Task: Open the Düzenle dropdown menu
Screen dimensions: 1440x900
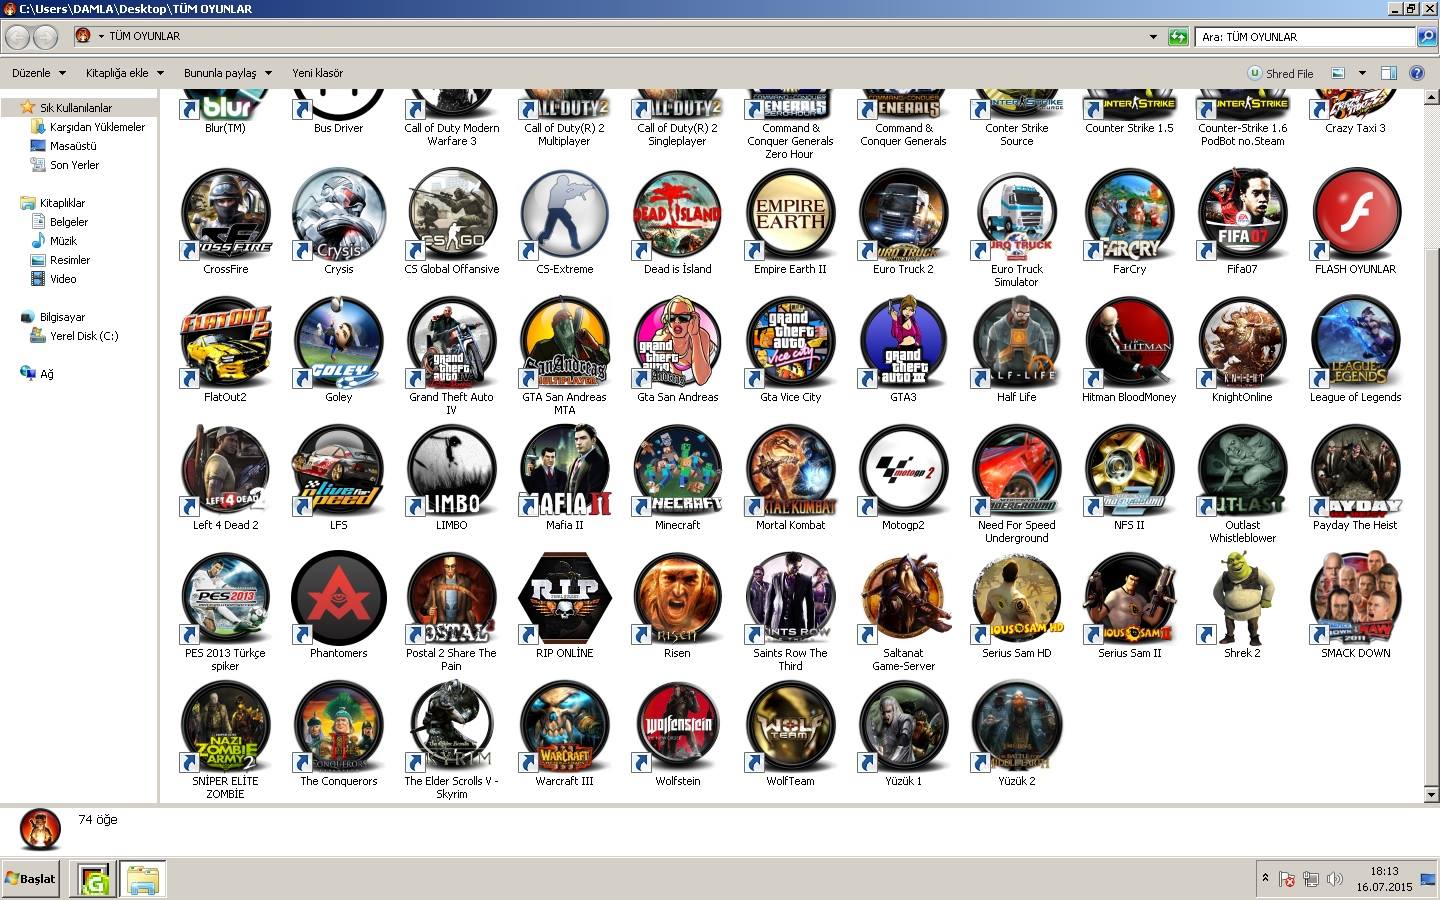Action: [39, 73]
